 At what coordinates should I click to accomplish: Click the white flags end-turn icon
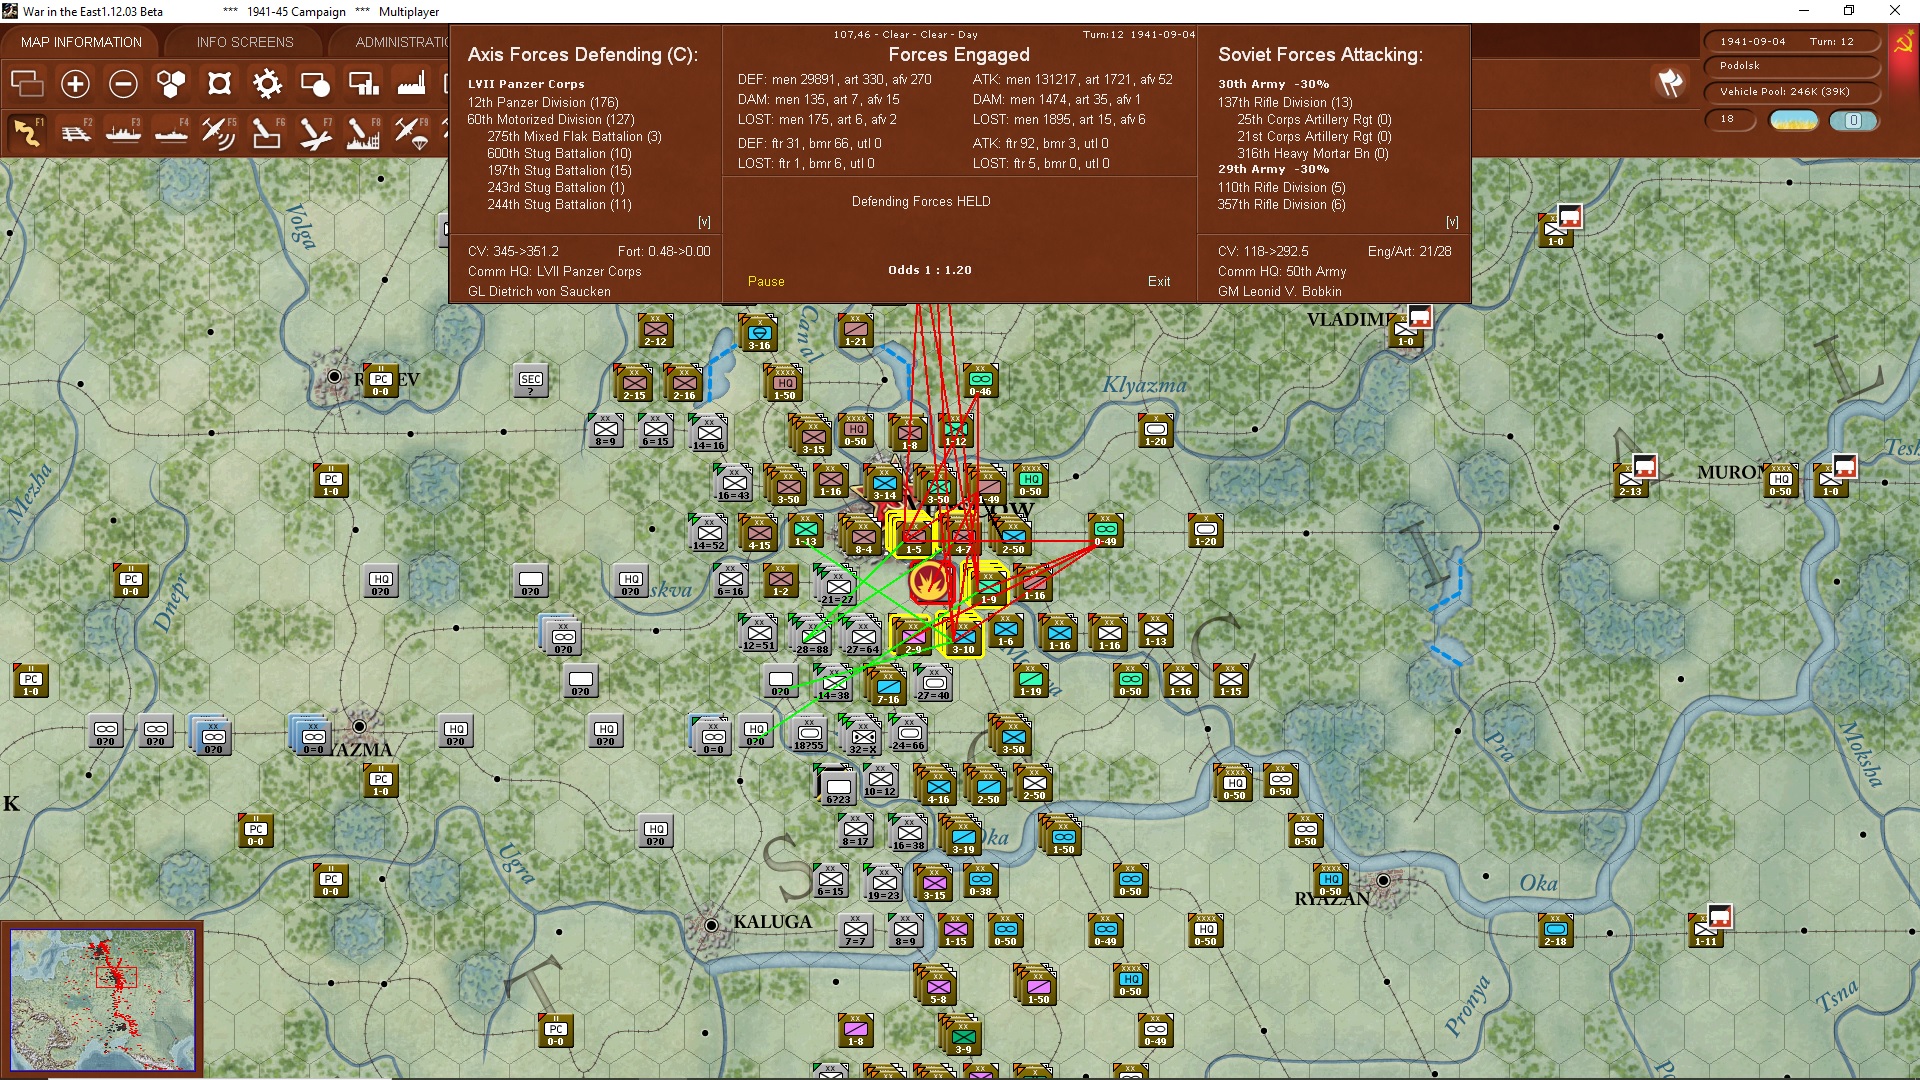point(1670,83)
